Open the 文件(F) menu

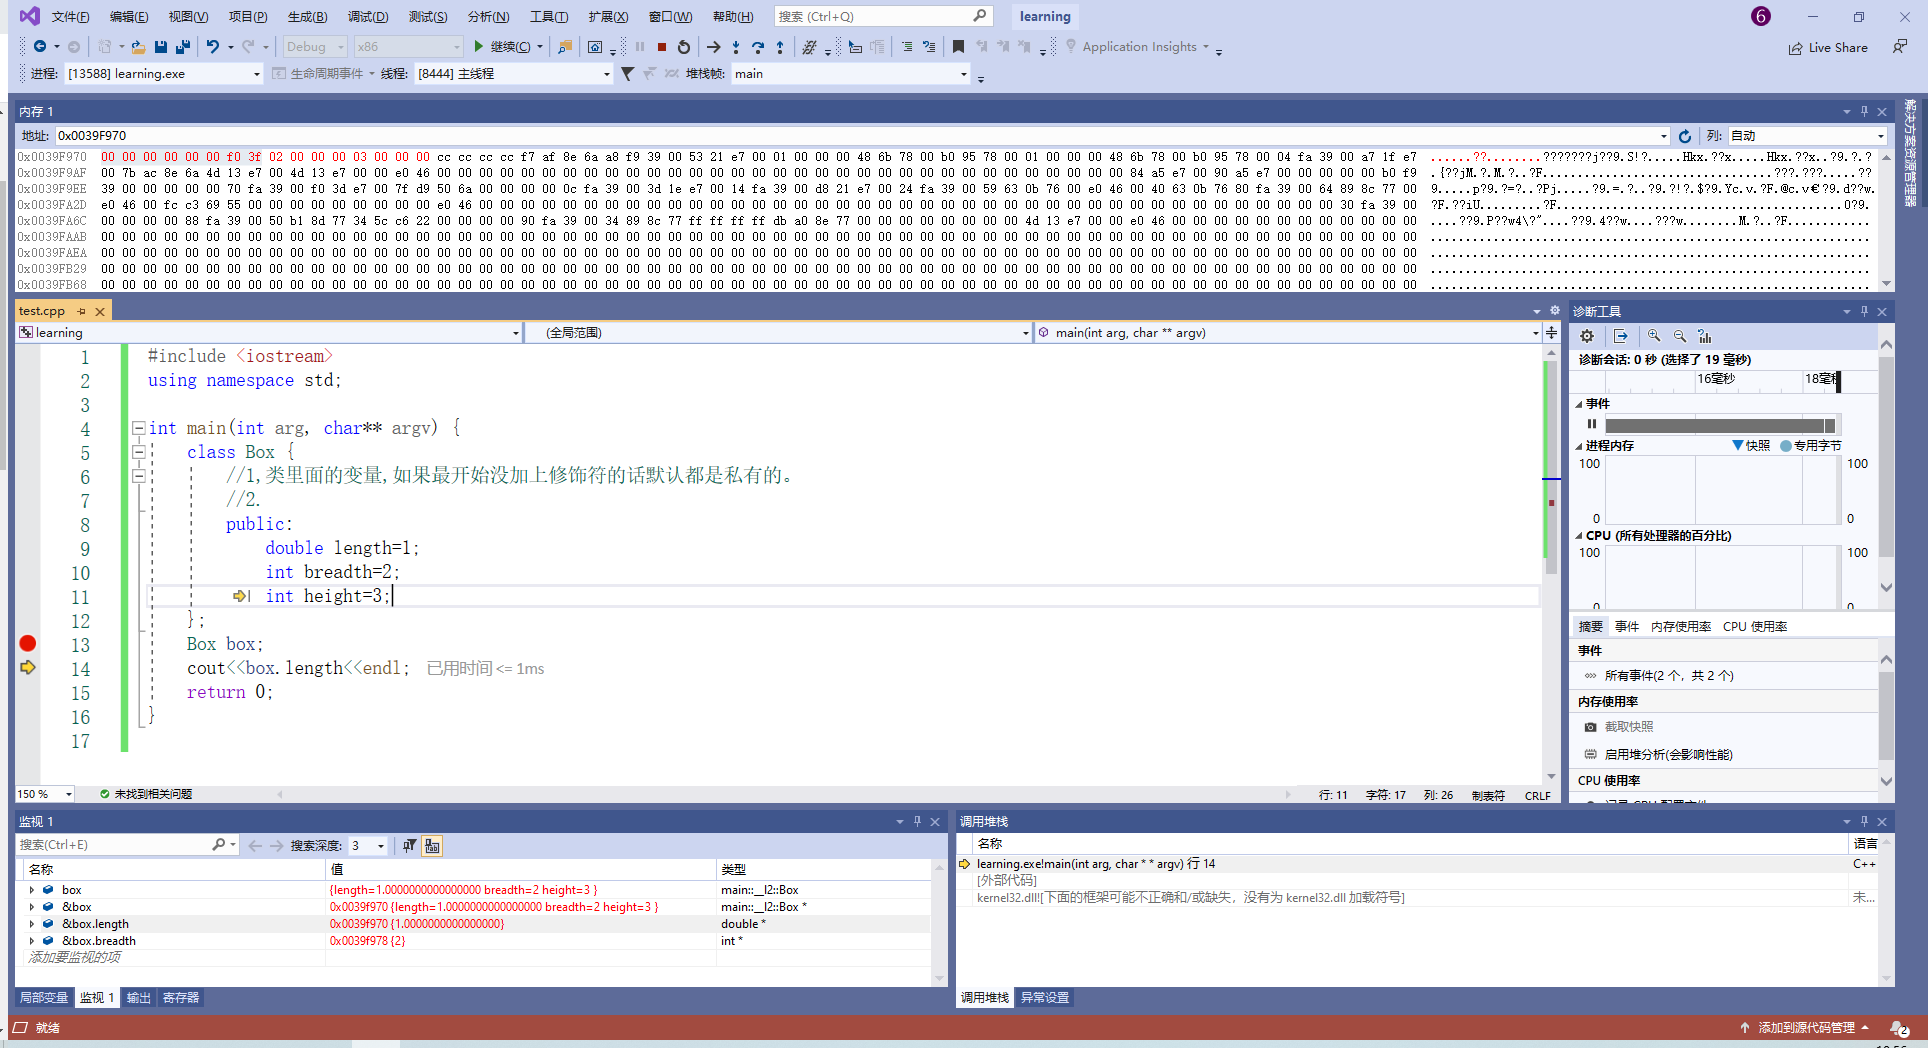pos(70,16)
